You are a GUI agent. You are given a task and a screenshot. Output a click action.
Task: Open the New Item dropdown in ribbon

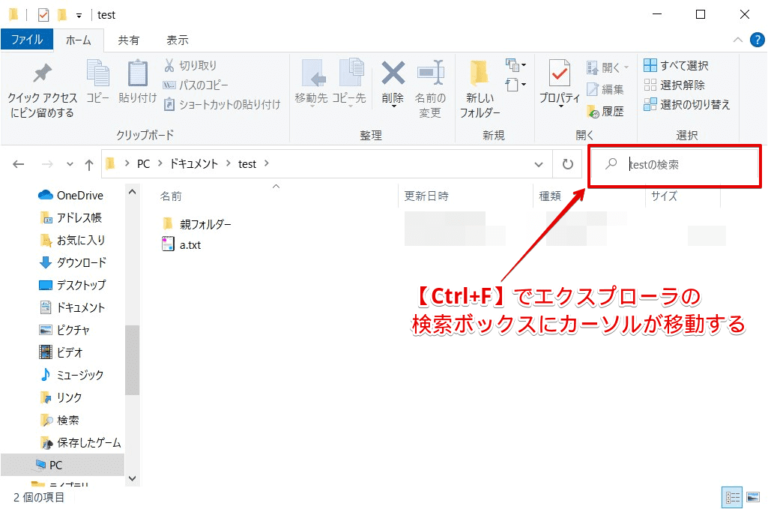click(515, 65)
